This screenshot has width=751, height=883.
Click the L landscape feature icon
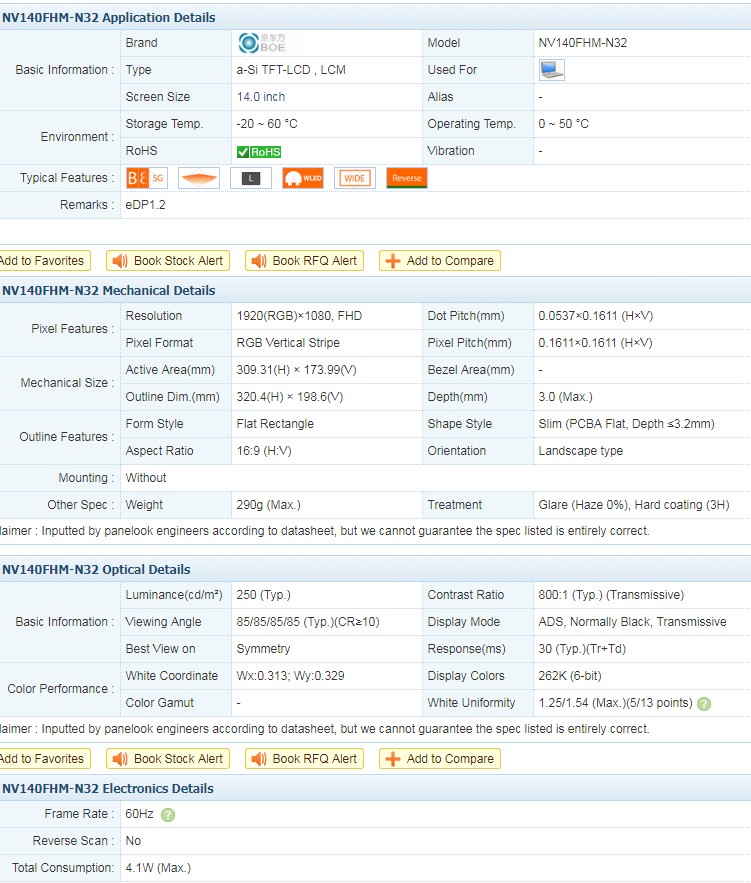click(x=251, y=179)
